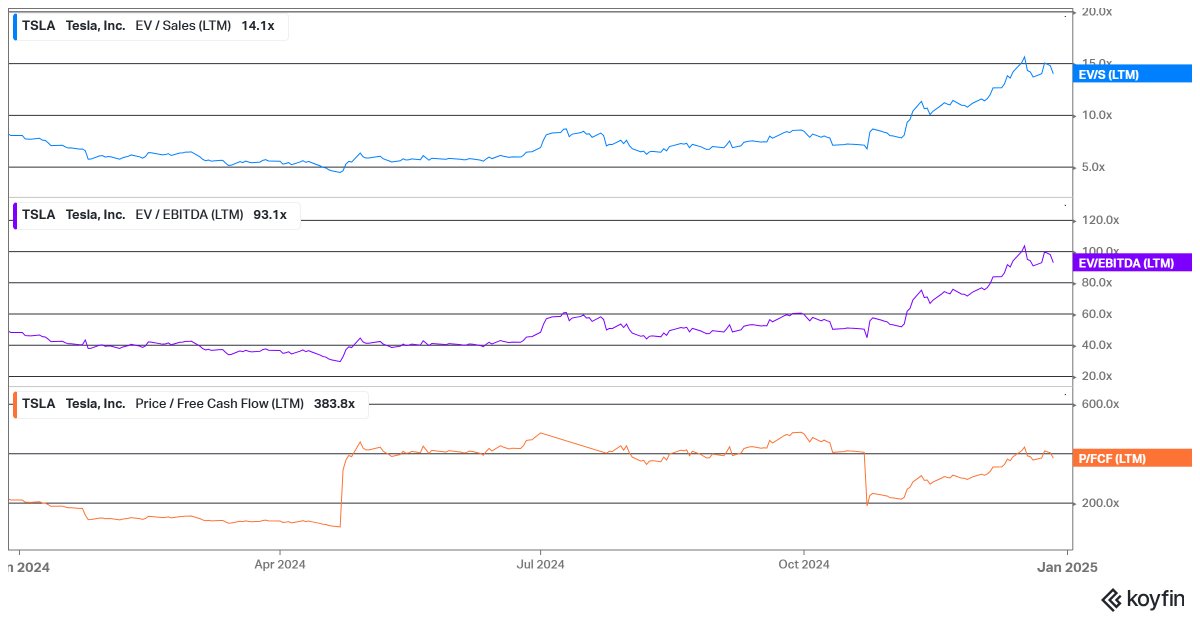Select the purple legend bar beside EV / EBITDA
1200x620 pixels.
click(13, 214)
